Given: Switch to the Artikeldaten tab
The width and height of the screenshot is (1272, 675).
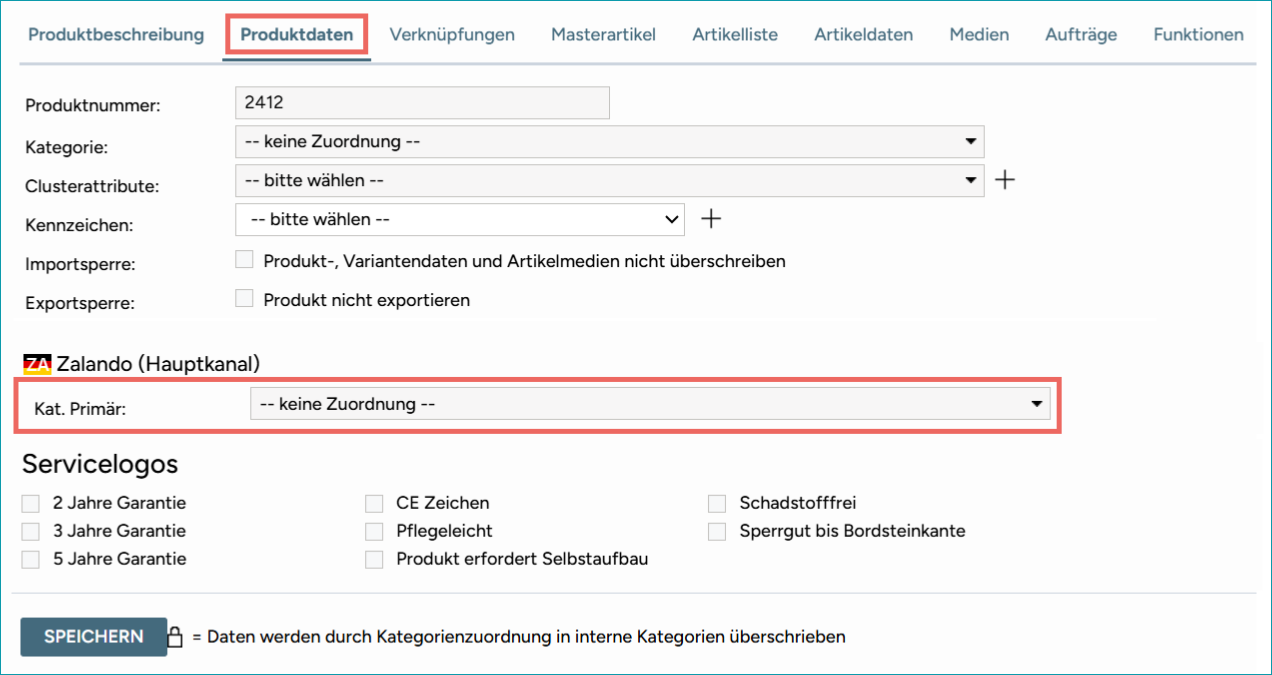Looking at the screenshot, I should 863,34.
